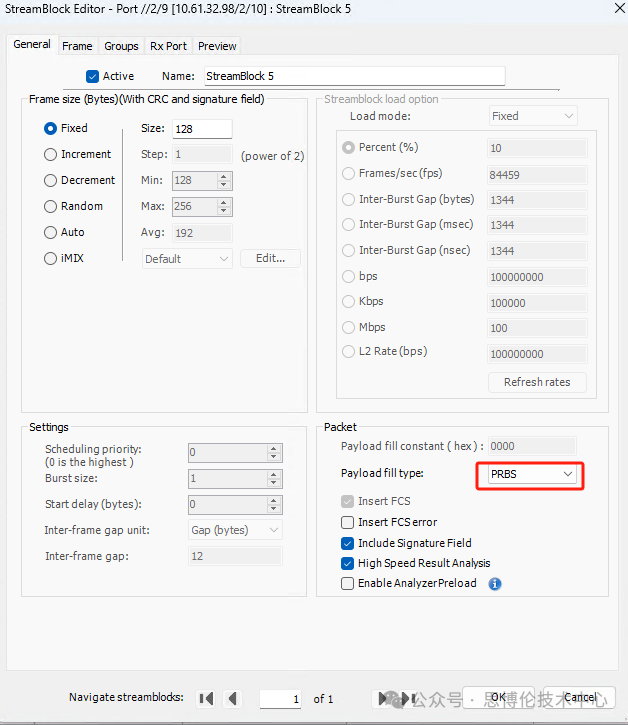Go to first streamblock navigation arrow
The image size is (628, 725).
tap(206, 698)
